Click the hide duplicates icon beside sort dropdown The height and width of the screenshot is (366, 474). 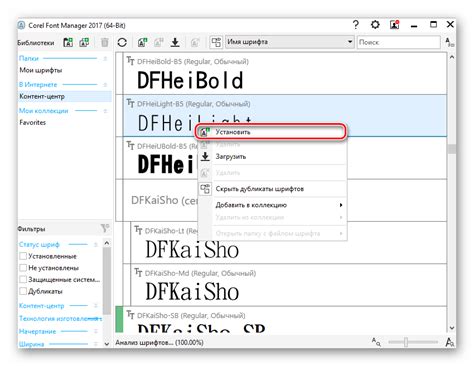(x=216, y=42)
